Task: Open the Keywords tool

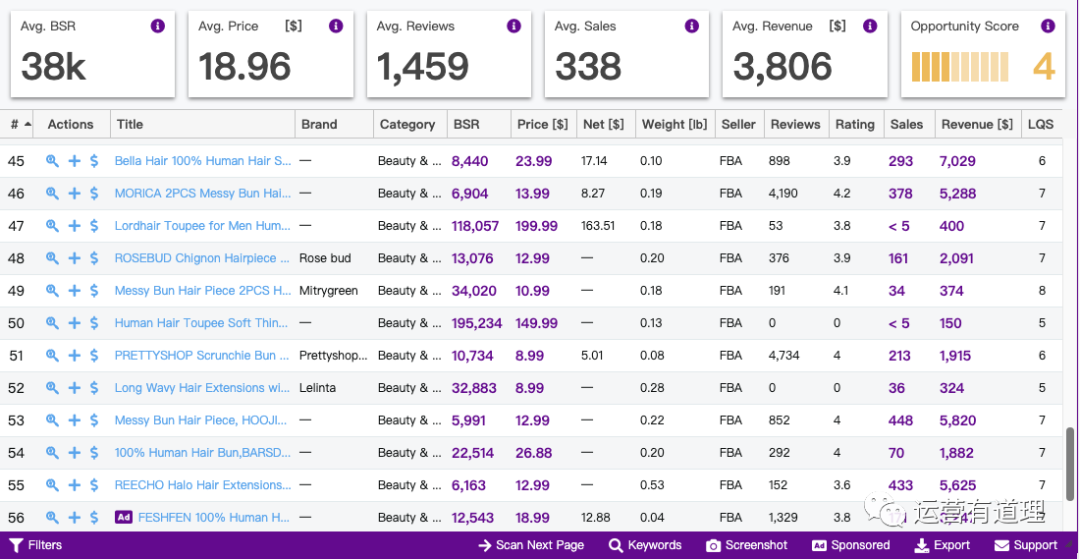Action: [645, 545]
